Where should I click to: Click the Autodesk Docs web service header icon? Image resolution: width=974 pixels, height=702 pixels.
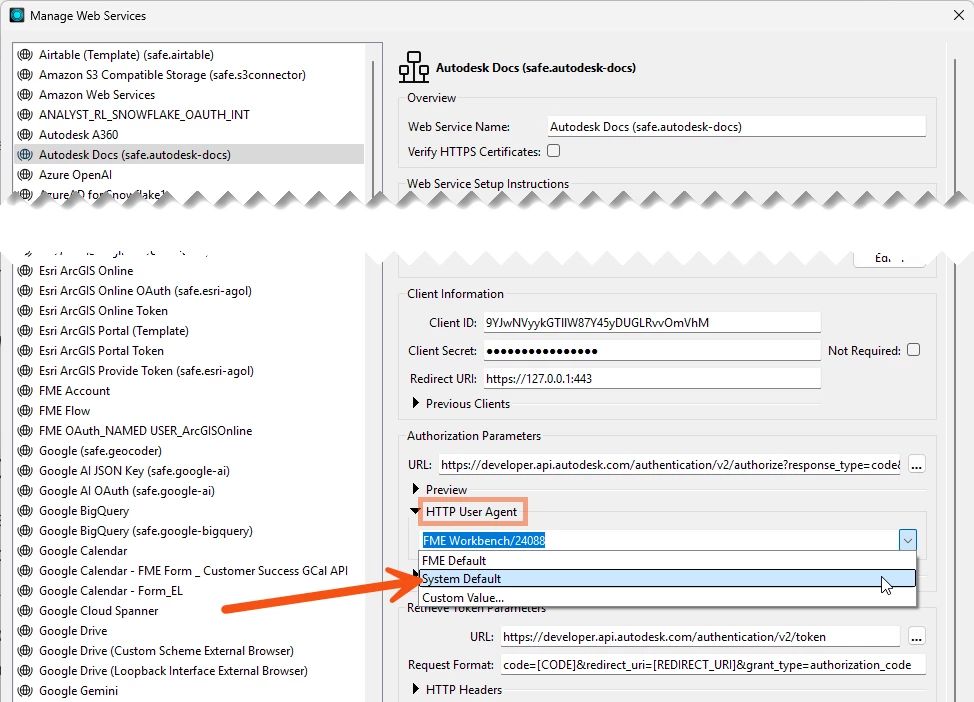414,67
